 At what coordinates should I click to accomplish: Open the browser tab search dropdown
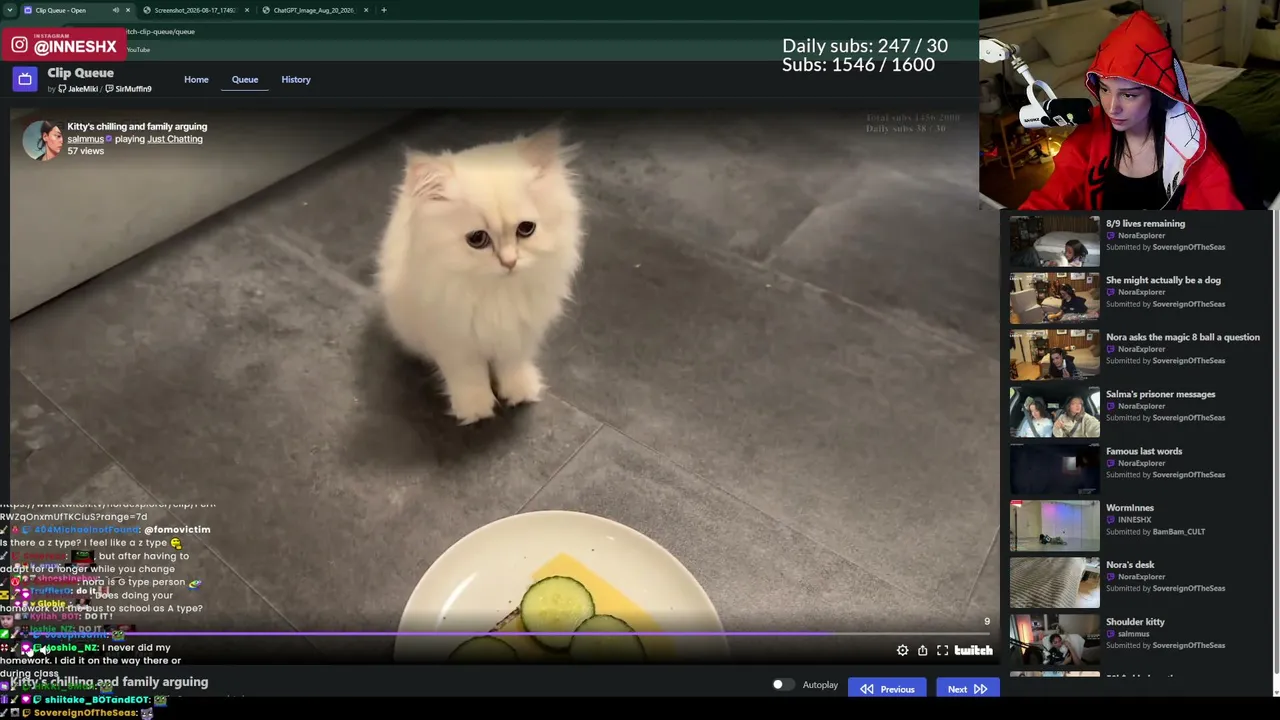click(x=9, y=10)
